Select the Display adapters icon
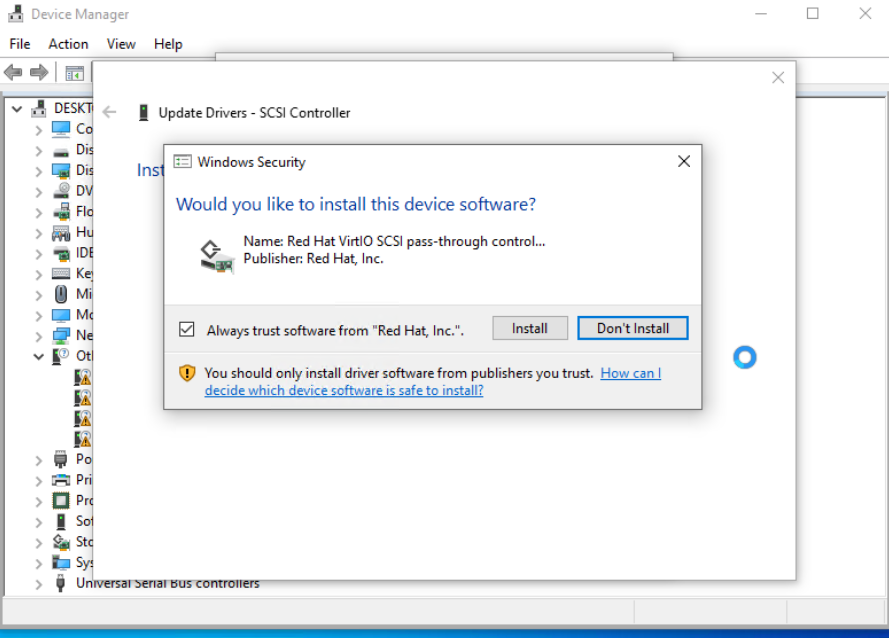This screenshot has width=889, height=638. tap(61, 170)
